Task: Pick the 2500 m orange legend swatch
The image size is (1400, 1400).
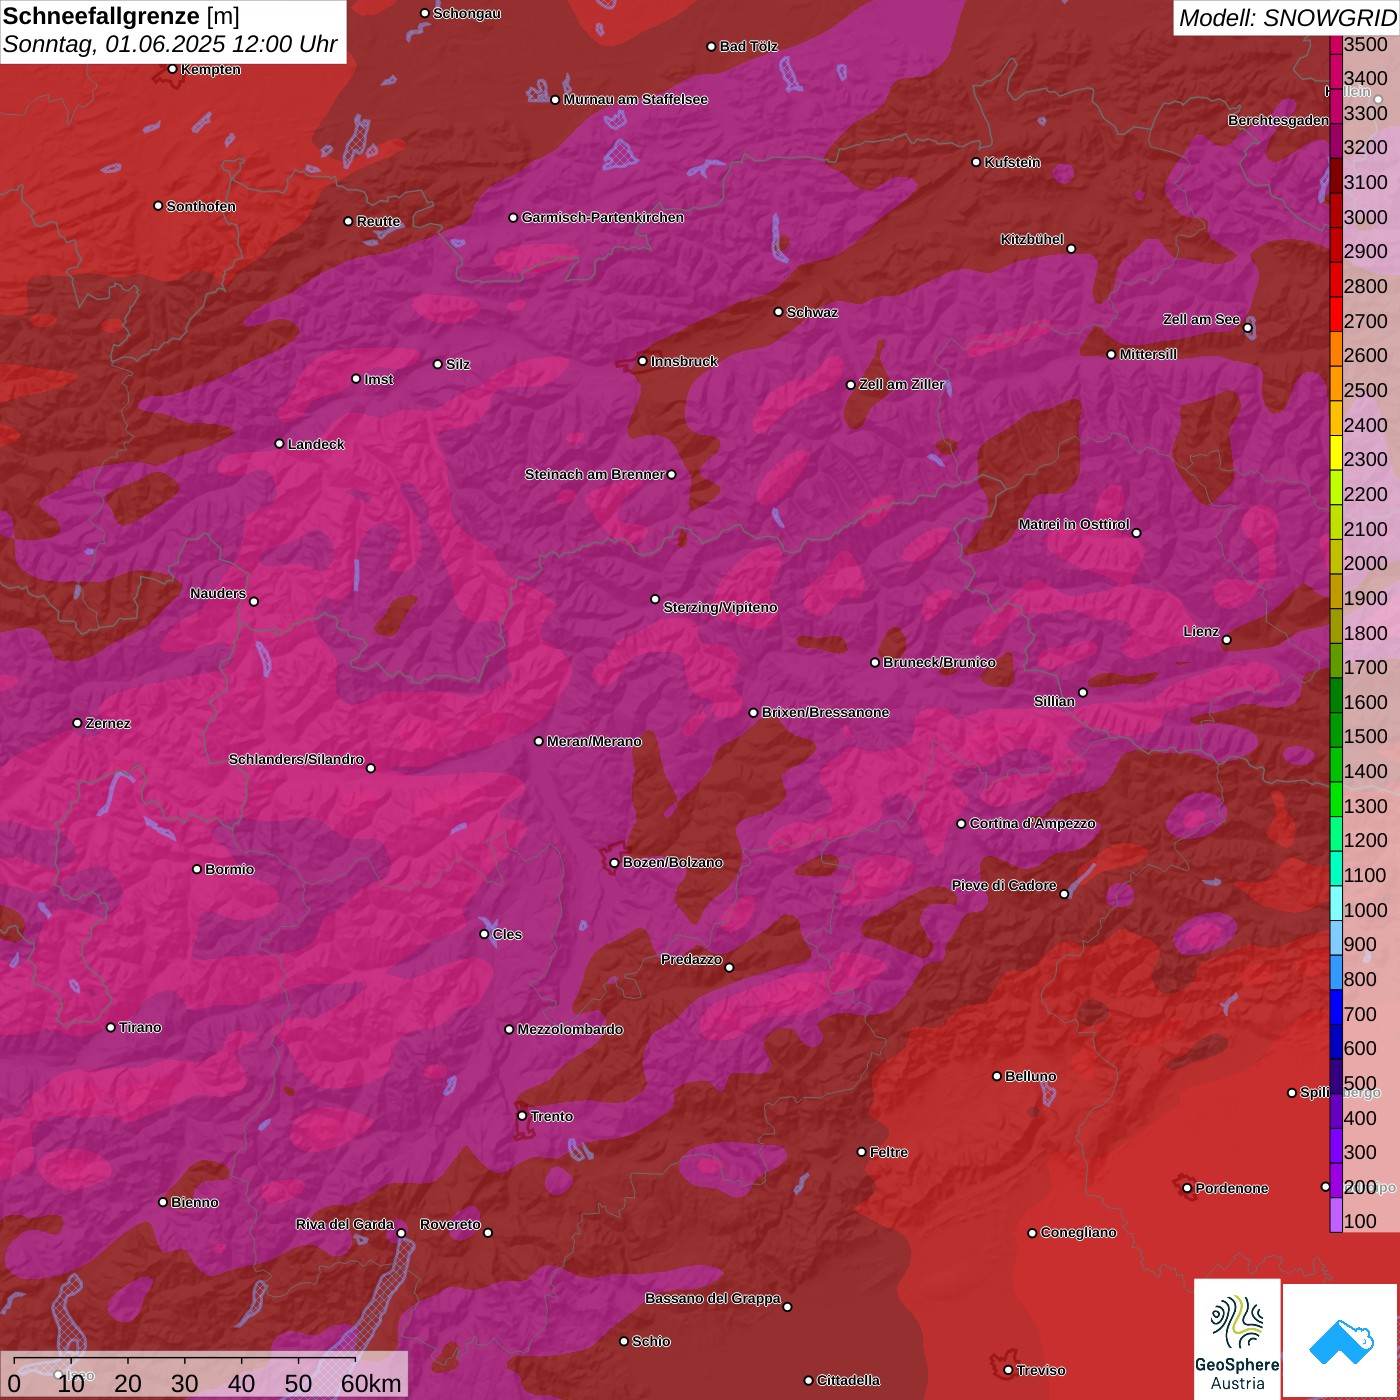Action: [1336, 383]
